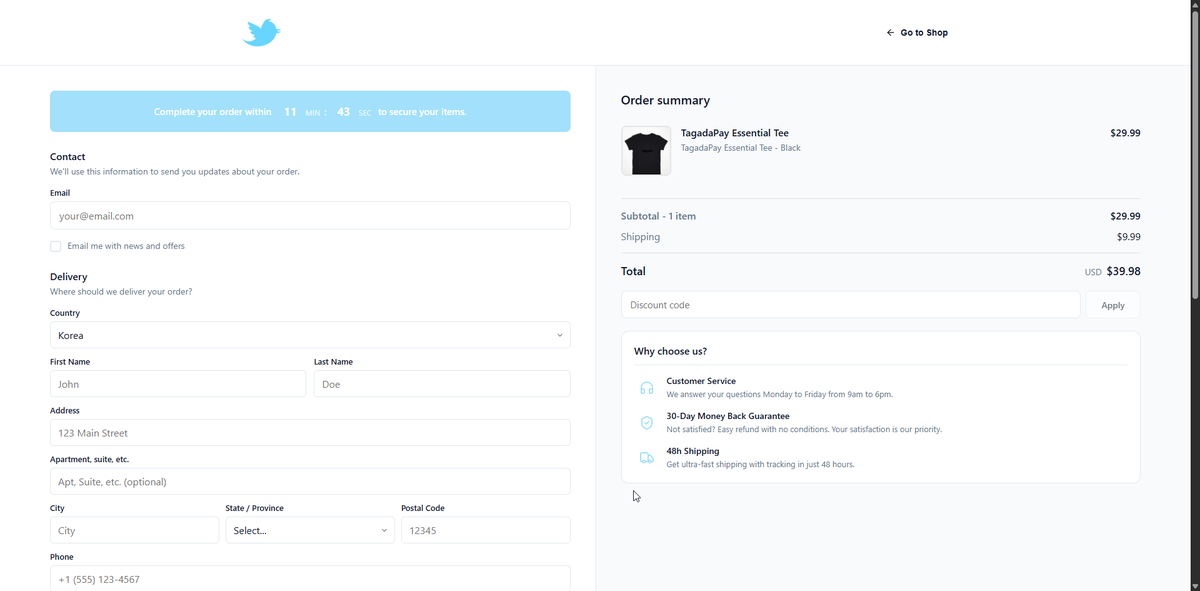The width and height of the screenshot is (1200, 591).
Task: Apply the discount code
Action: pos(1113,305)
